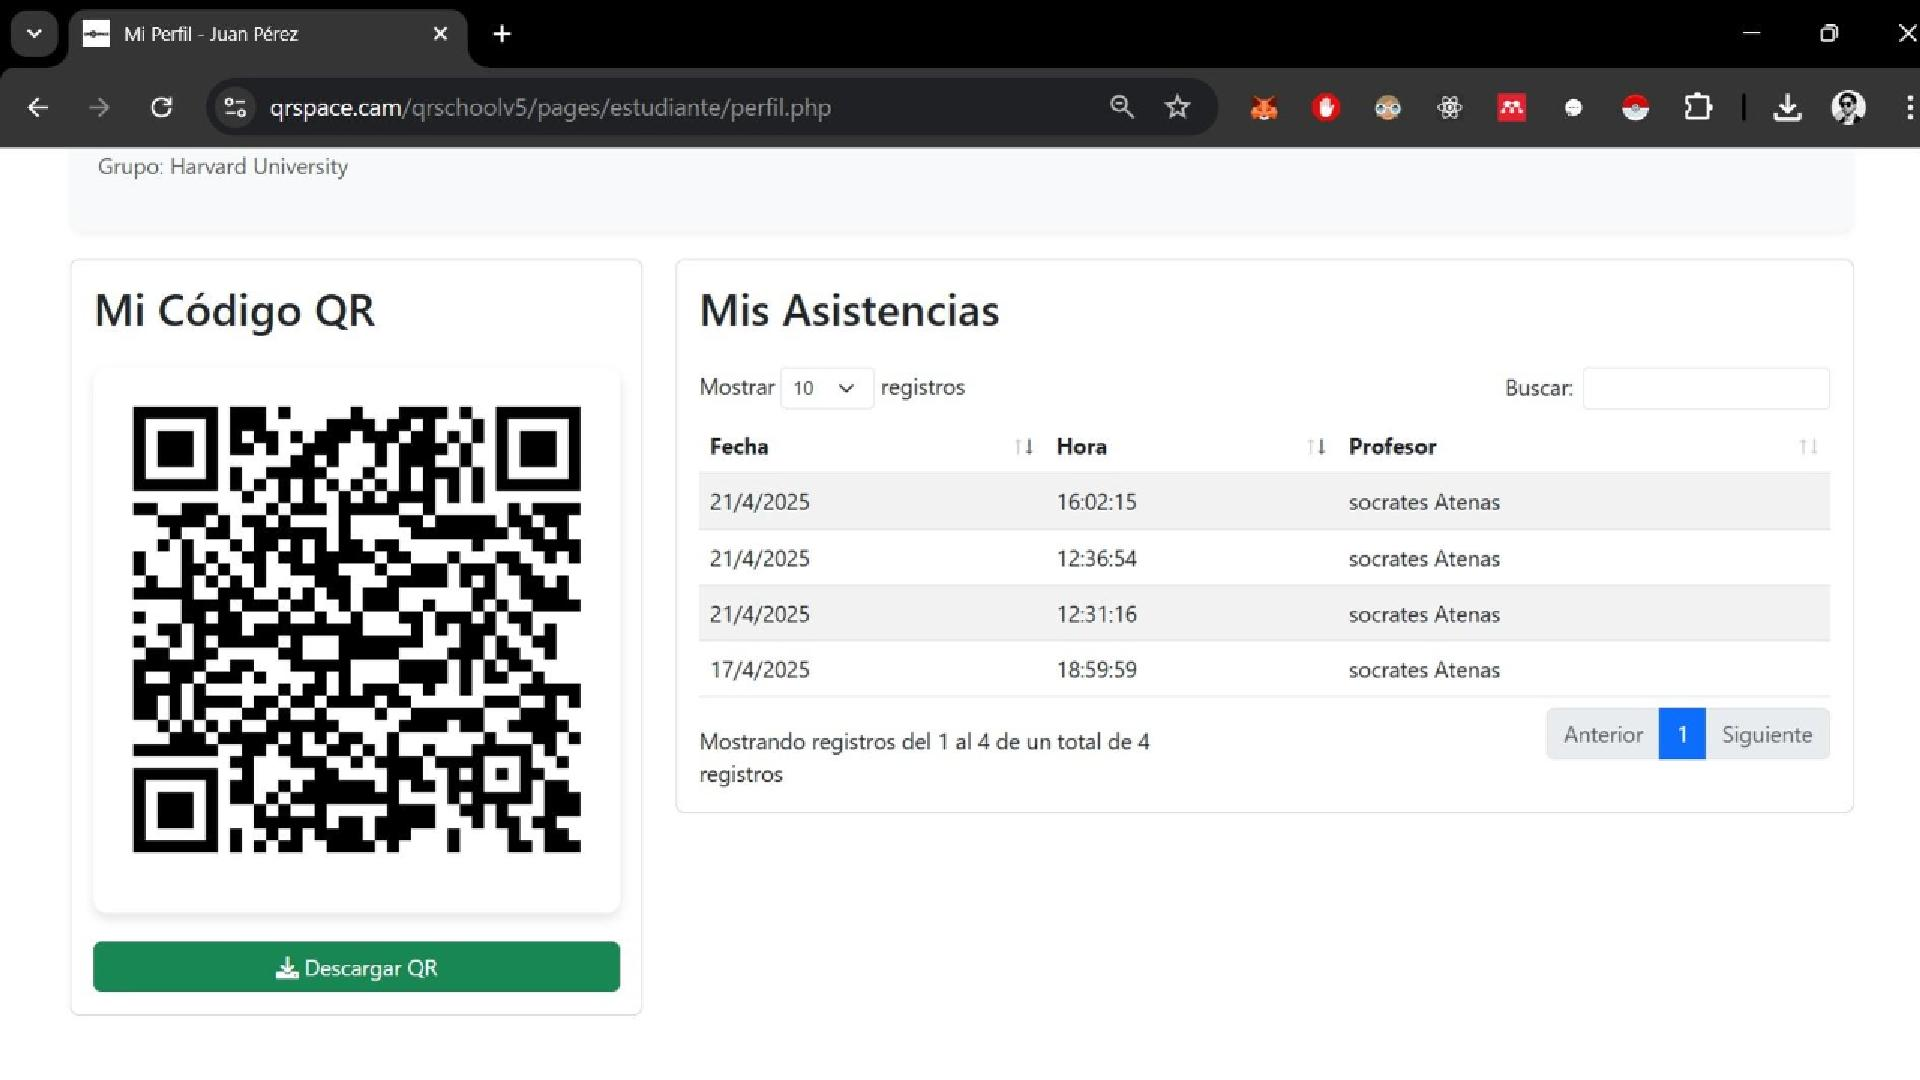This screenshot has width=1920, height=1080.
Task: Select page 1 in pagination
Action: (1682, 735)
